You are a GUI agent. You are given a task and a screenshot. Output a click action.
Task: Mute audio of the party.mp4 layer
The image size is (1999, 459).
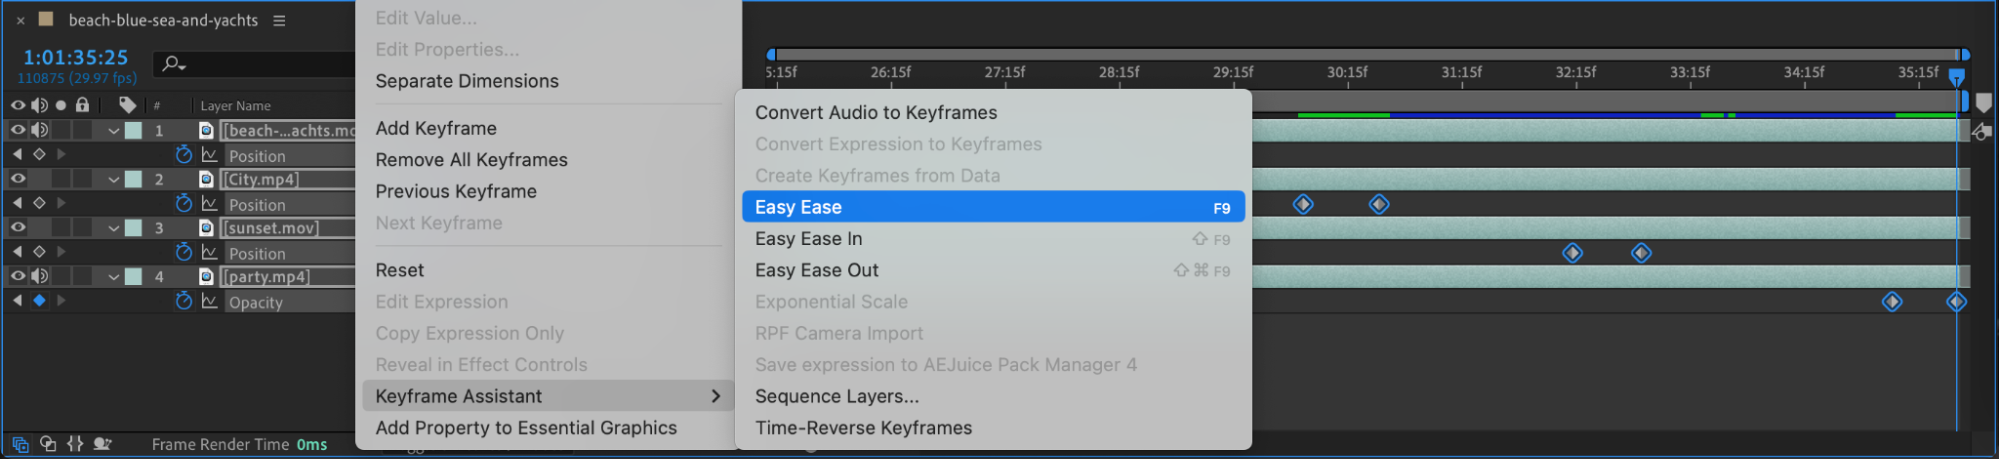tap(40, 276)
